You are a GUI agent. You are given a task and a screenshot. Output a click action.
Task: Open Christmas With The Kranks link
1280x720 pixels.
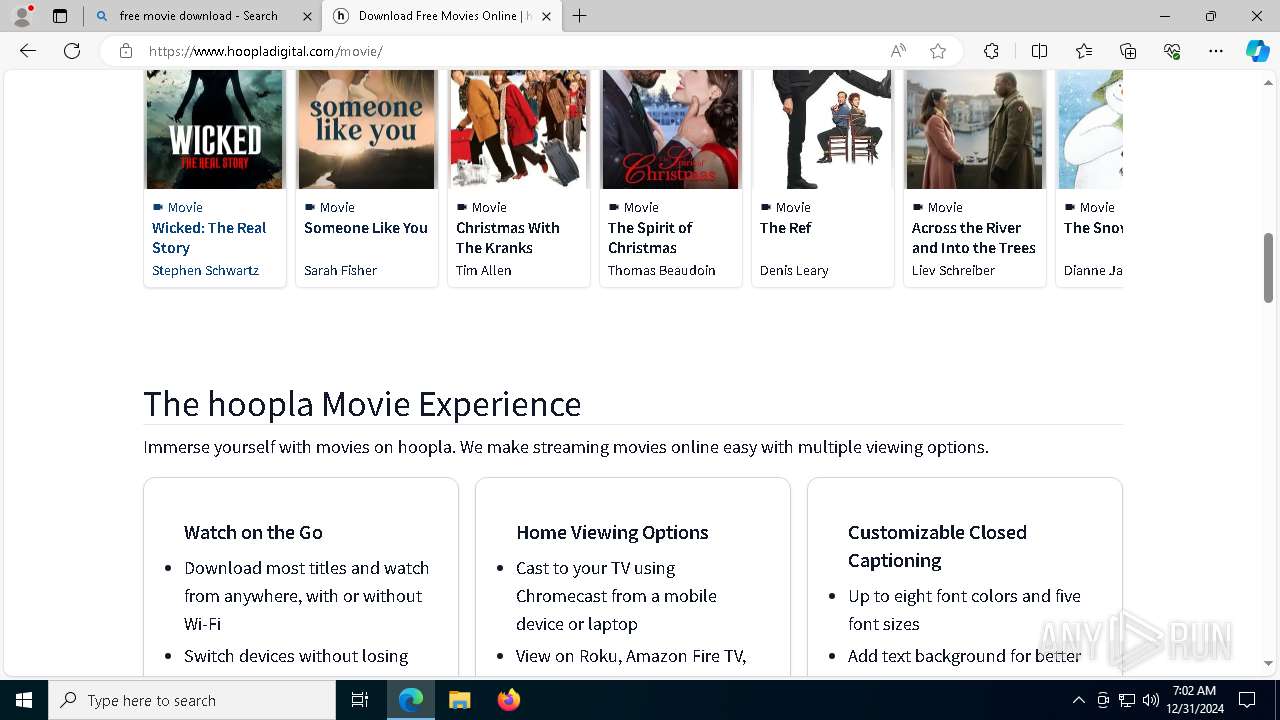coord(508,238)
